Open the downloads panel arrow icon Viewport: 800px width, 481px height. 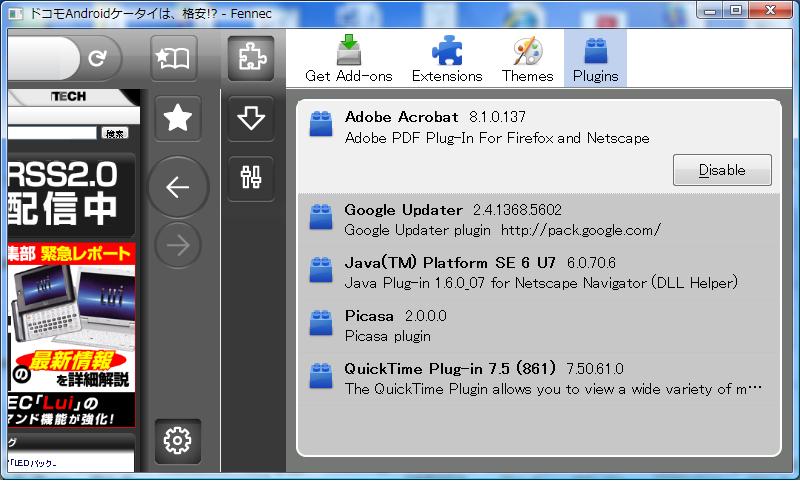251,118
